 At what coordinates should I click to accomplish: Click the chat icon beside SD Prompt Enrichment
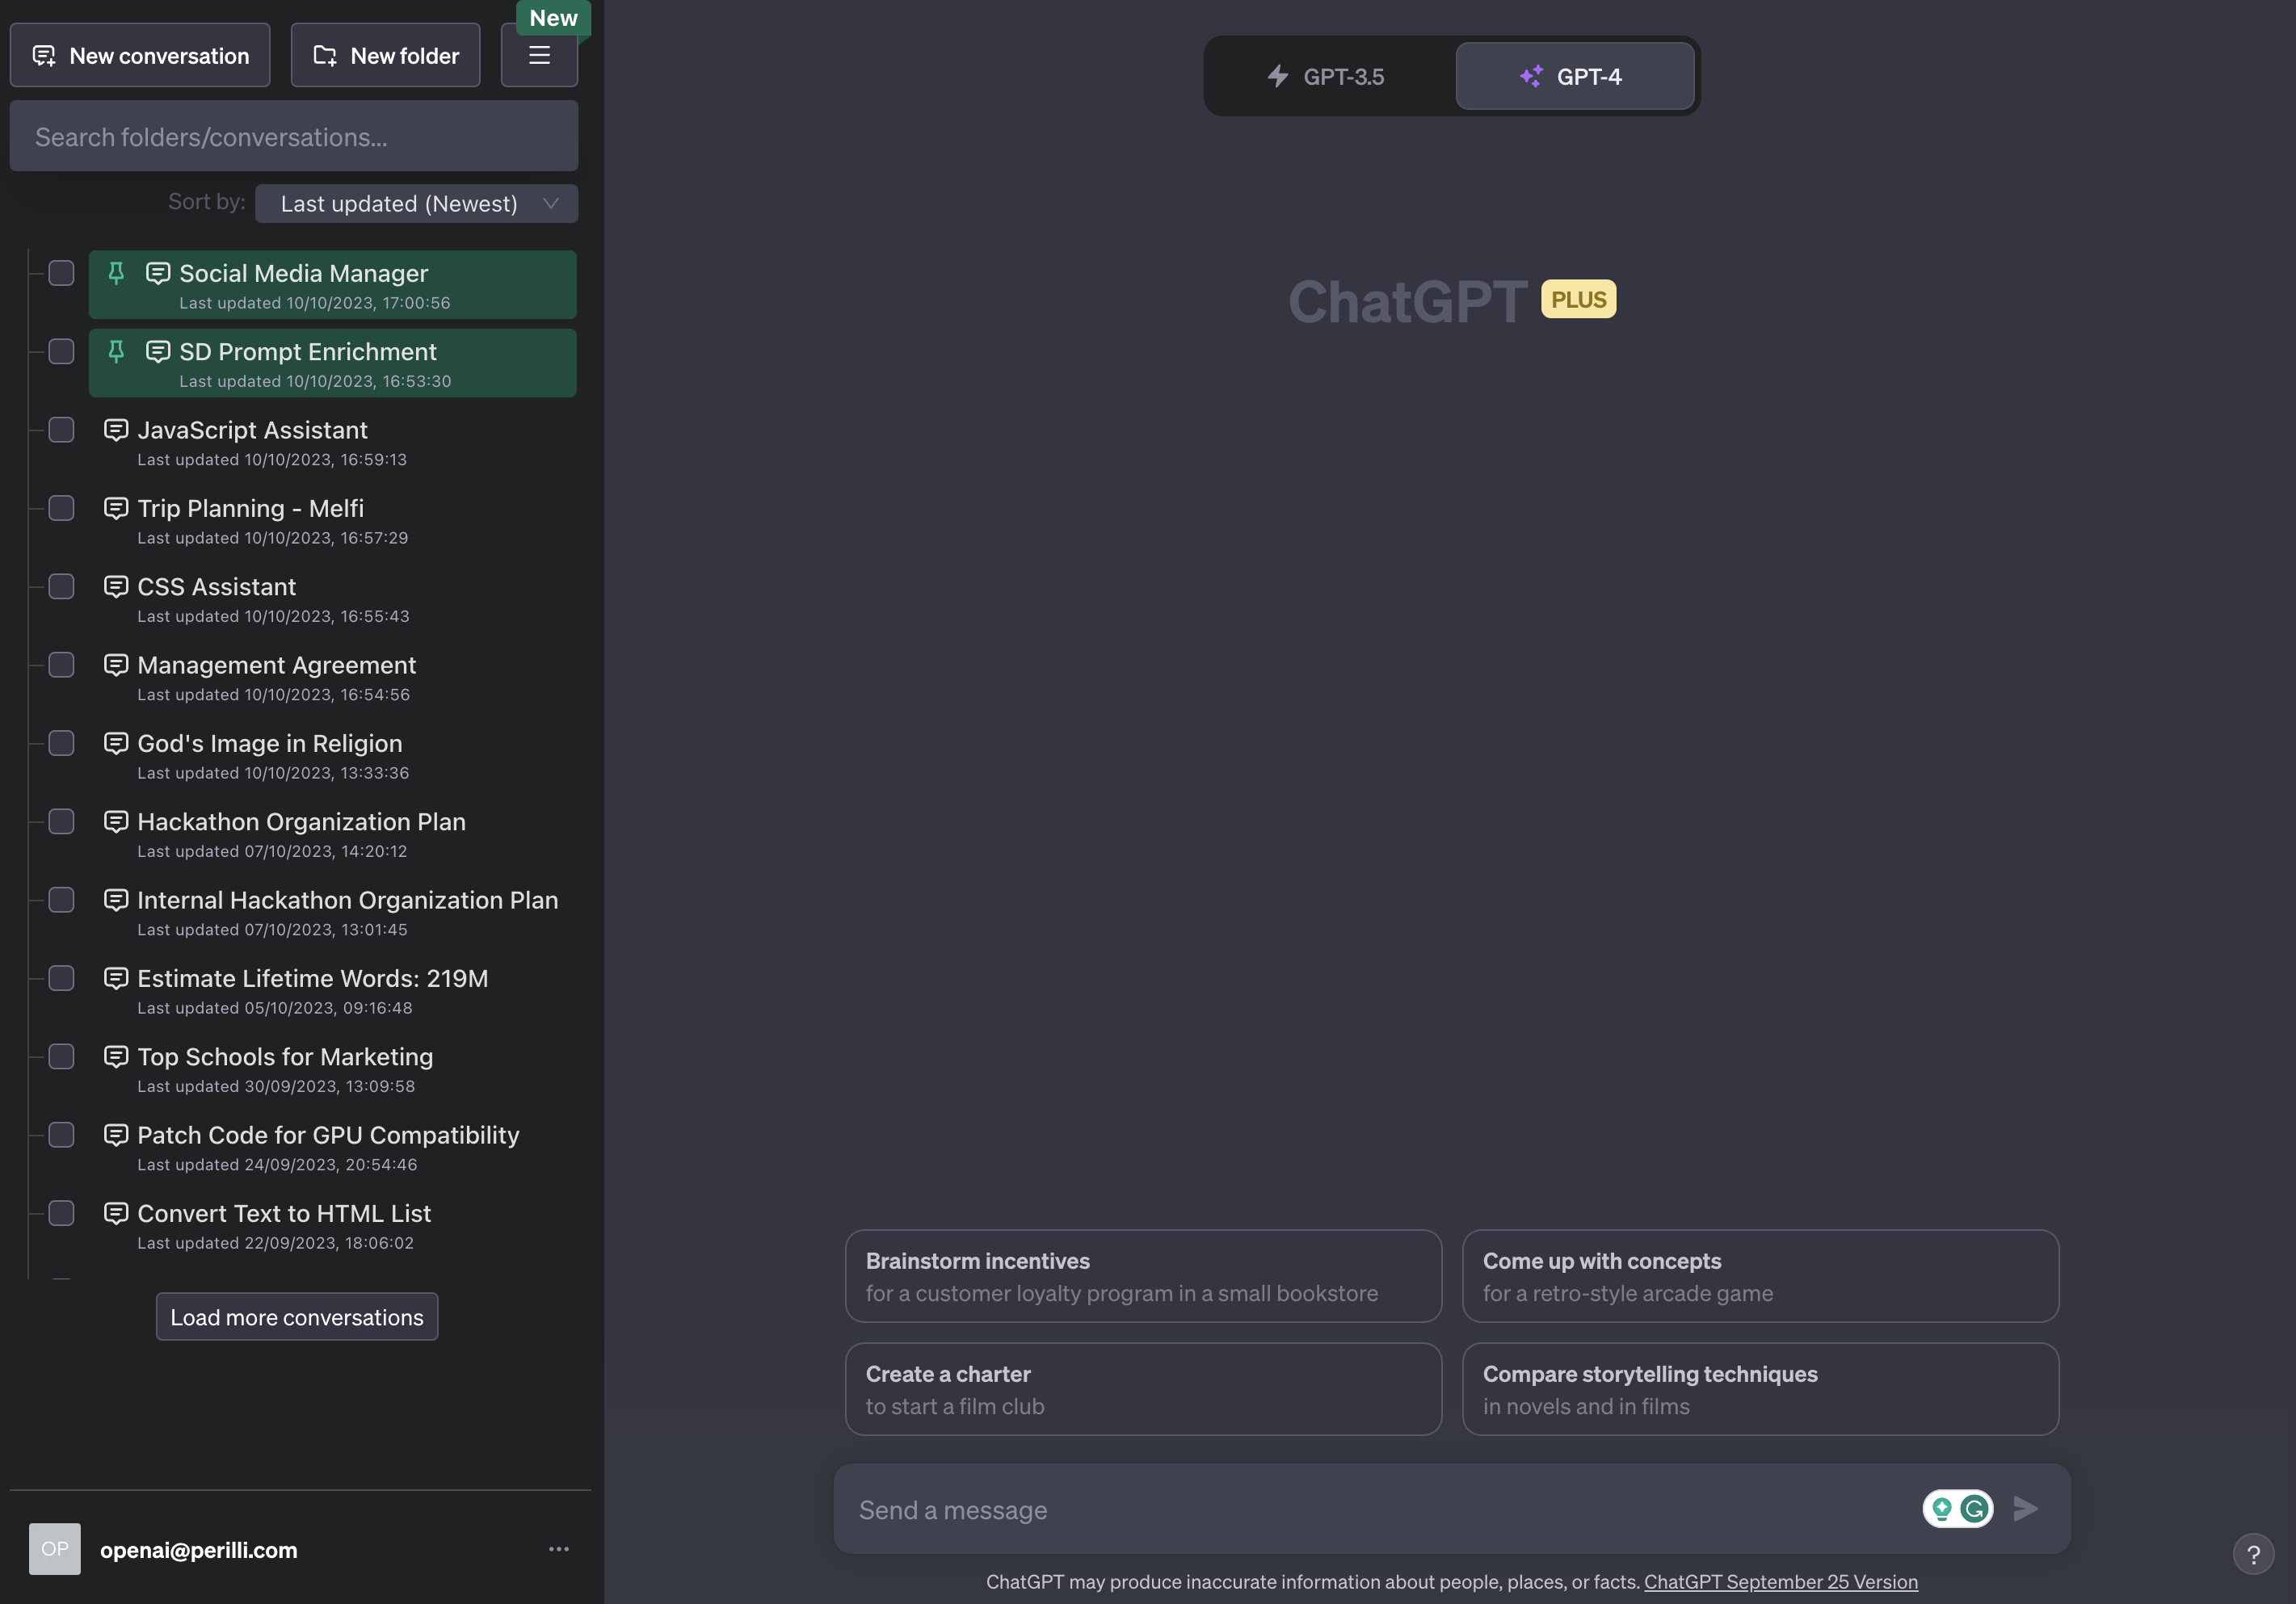(158, 352)
